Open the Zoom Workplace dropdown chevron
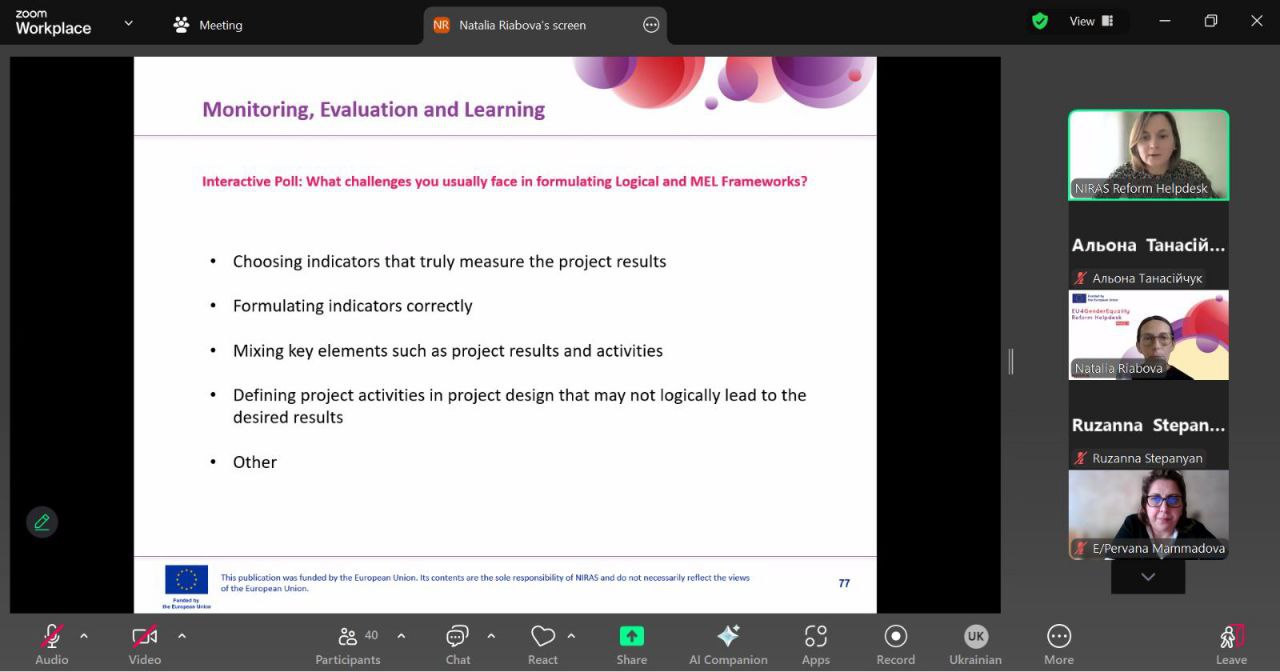Image resolution: width=1280 pixels, height=672 pixels. pos(128,24)
